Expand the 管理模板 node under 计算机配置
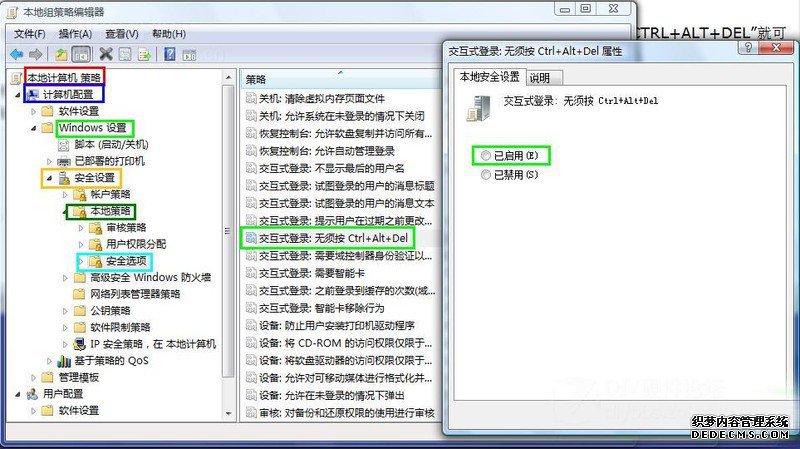 (34, 378)
